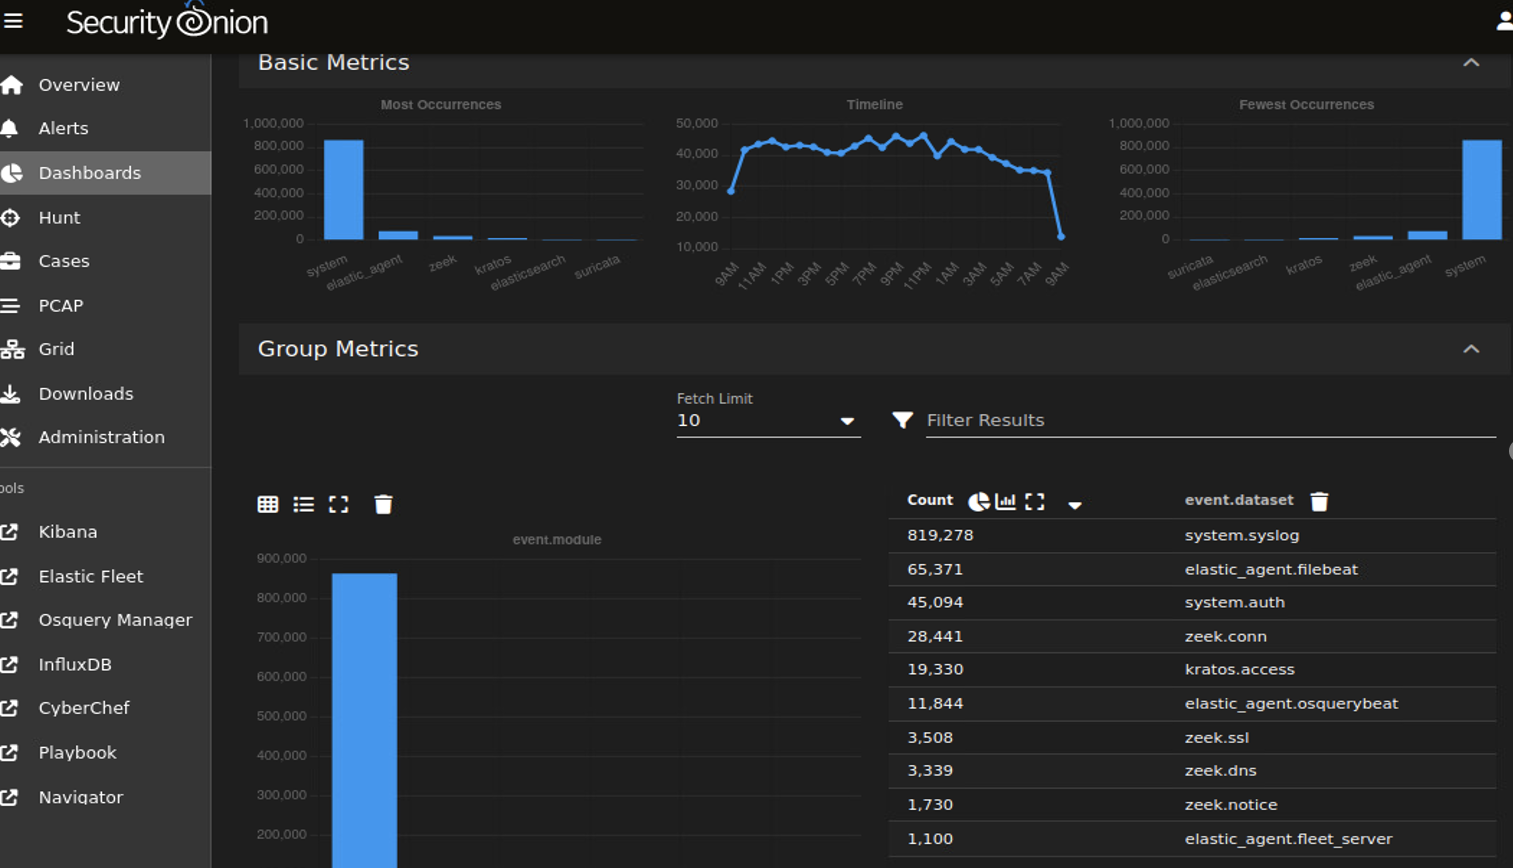Show bar chart for Count table
Screen dimensions: 1513x868
pyautogui.click(x=1006, y=501)
